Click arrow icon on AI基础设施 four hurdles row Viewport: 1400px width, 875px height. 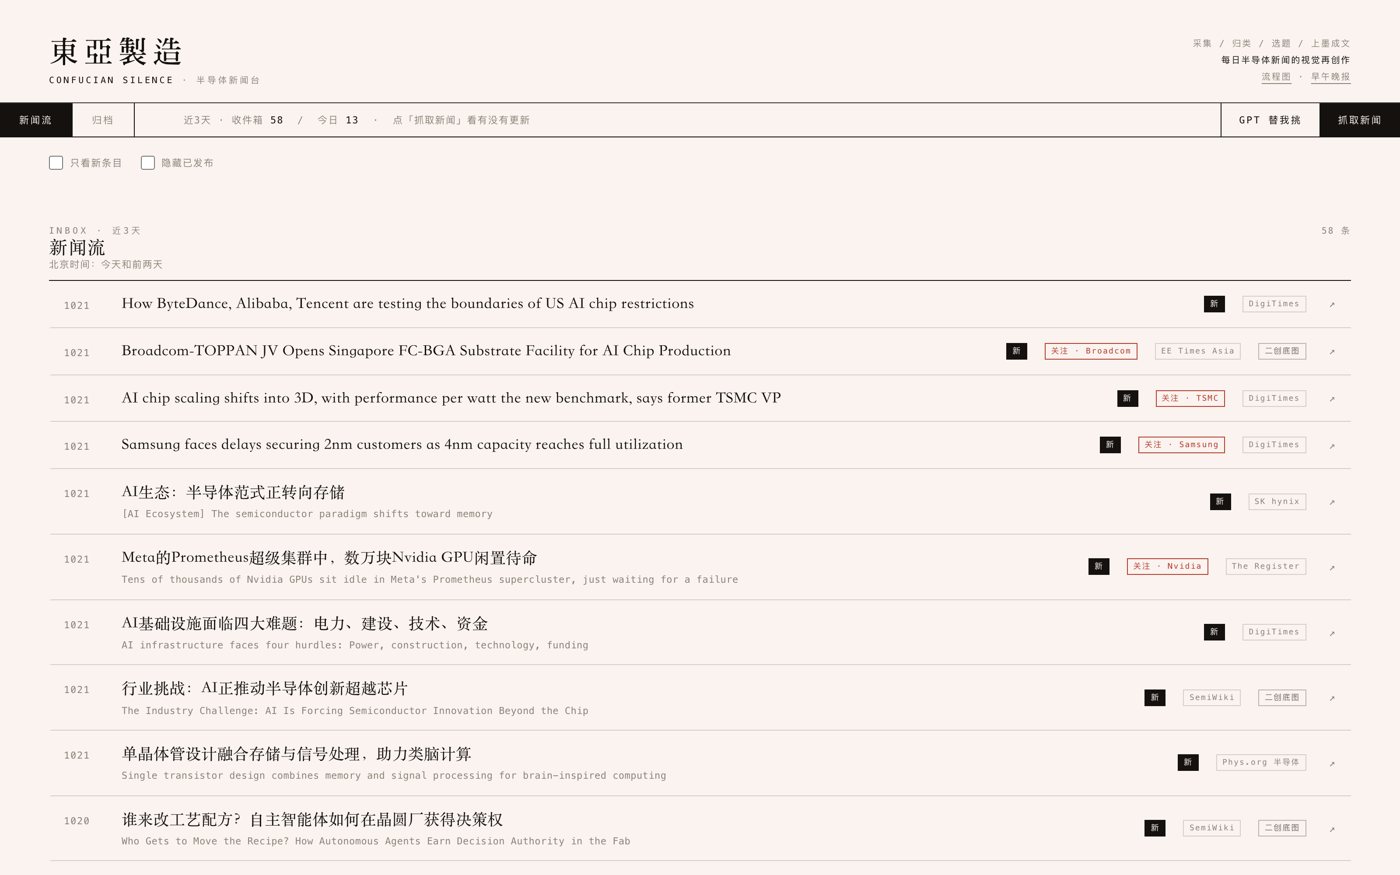pyautogui.click(x=1332, y=632)
